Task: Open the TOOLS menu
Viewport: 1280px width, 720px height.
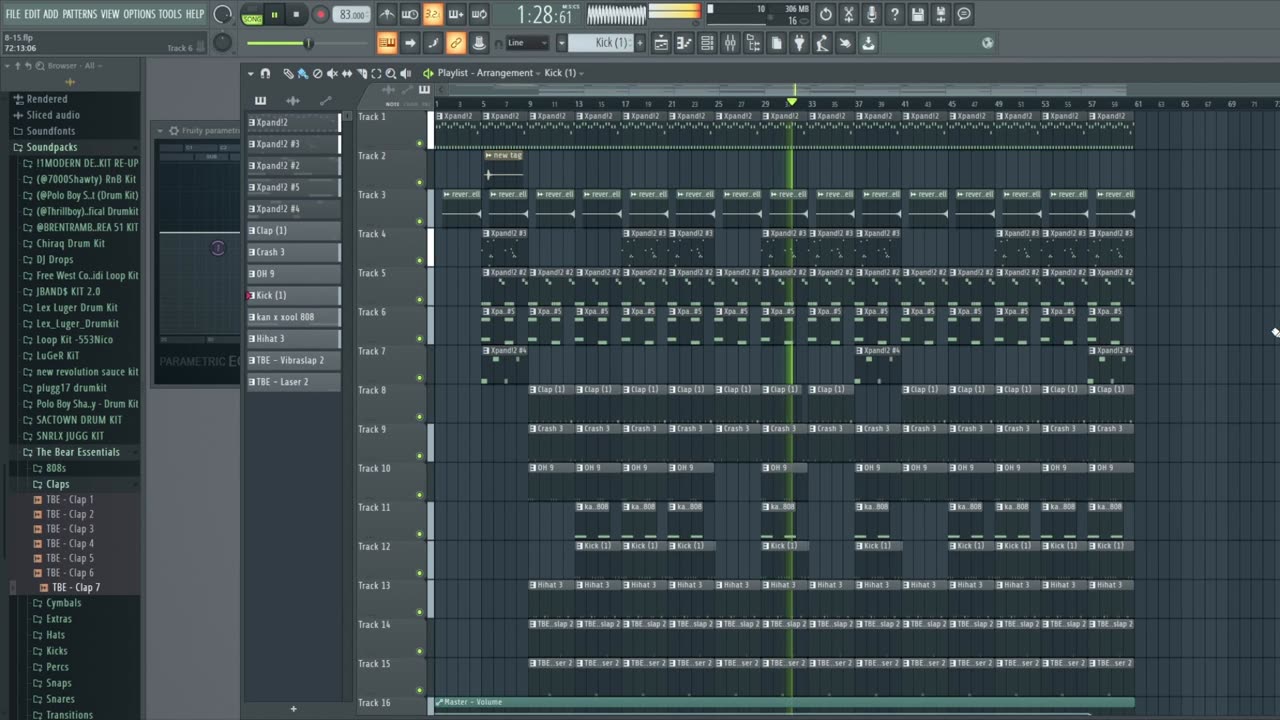Action: point(170,14)
